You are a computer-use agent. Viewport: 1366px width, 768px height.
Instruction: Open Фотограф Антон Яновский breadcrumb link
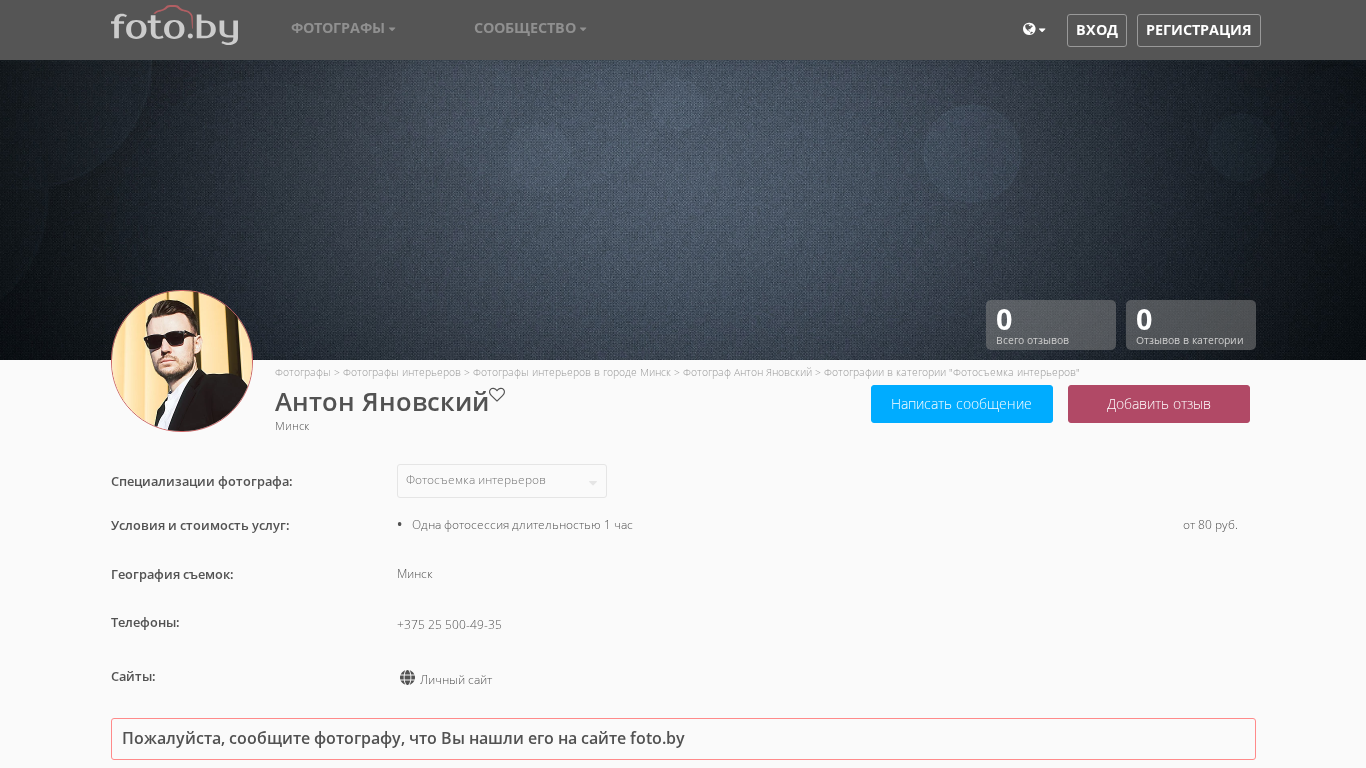click(747, 372)
